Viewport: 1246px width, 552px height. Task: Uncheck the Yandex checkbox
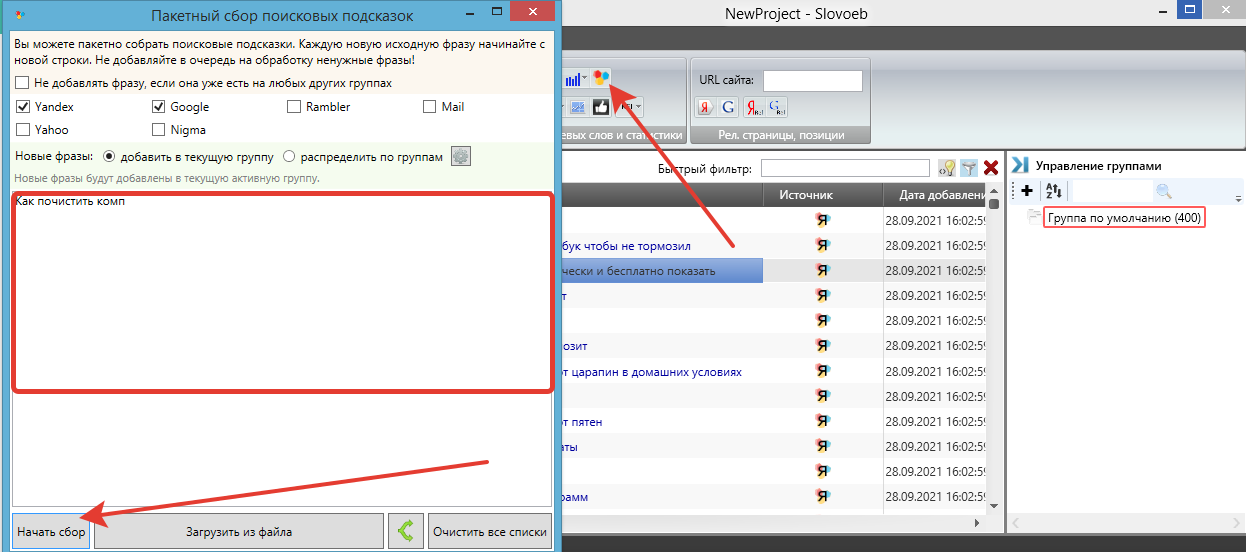[x=23, y=107]
